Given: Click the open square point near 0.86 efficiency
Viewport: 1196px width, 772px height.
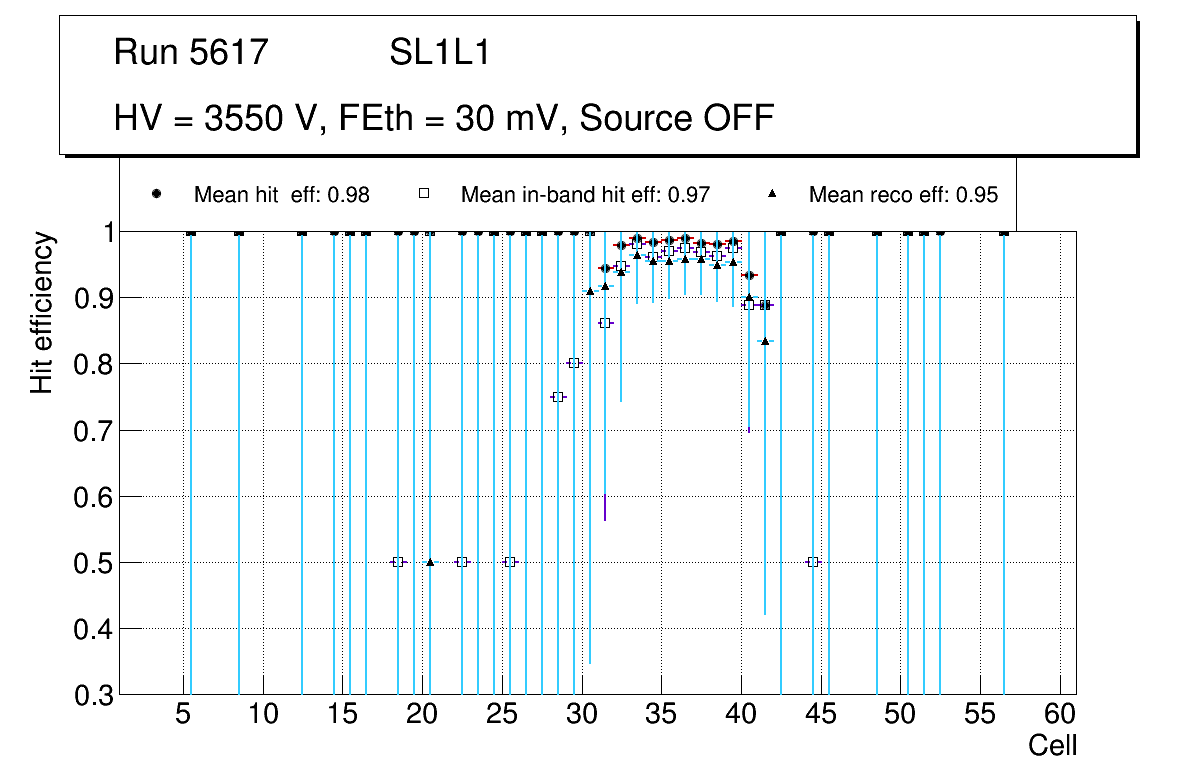Looking at the screenshot, I should coord(605,323).
